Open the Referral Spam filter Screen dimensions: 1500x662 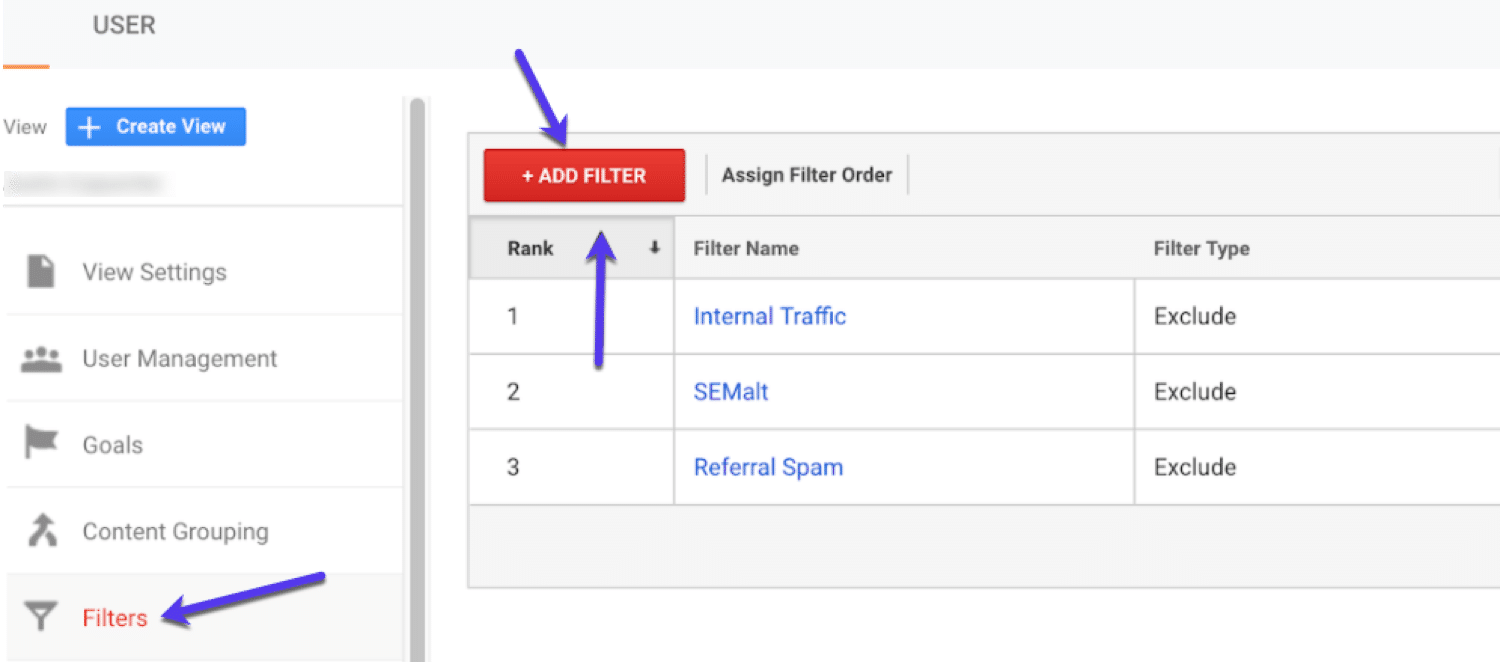(x=767, y=466)
